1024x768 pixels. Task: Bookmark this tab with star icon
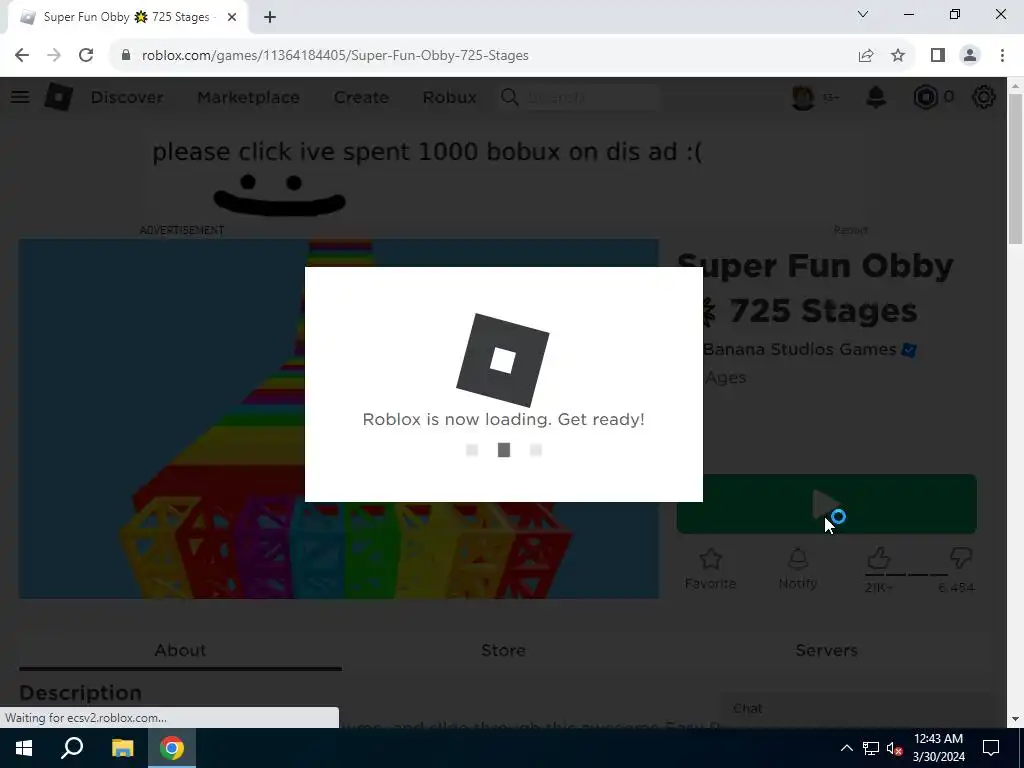click(x=898, y=56)
